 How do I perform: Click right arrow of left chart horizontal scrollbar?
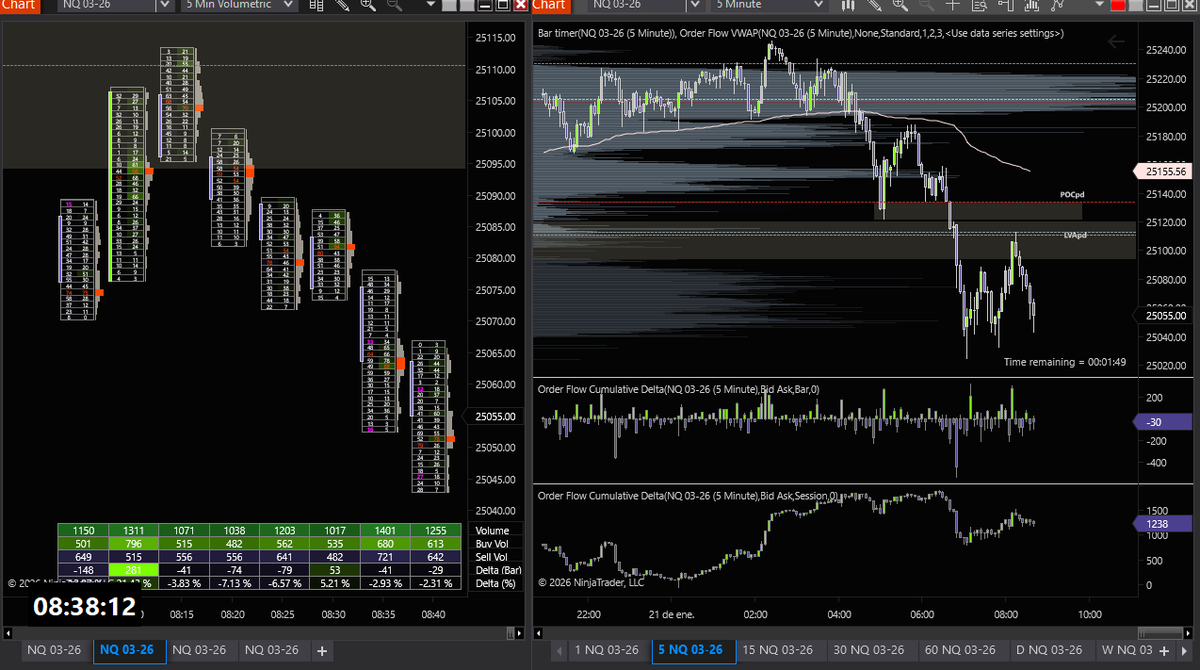tap(517, 633)
